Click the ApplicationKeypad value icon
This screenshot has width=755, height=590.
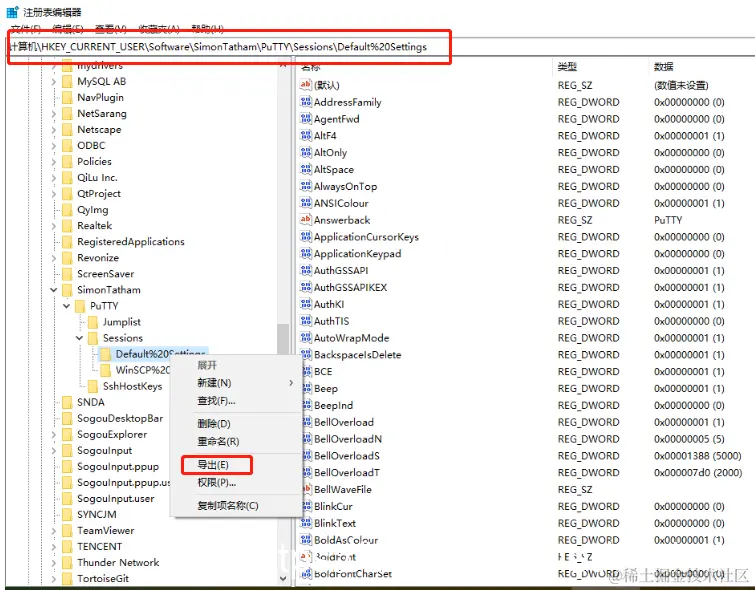click(x=306, y=253)
